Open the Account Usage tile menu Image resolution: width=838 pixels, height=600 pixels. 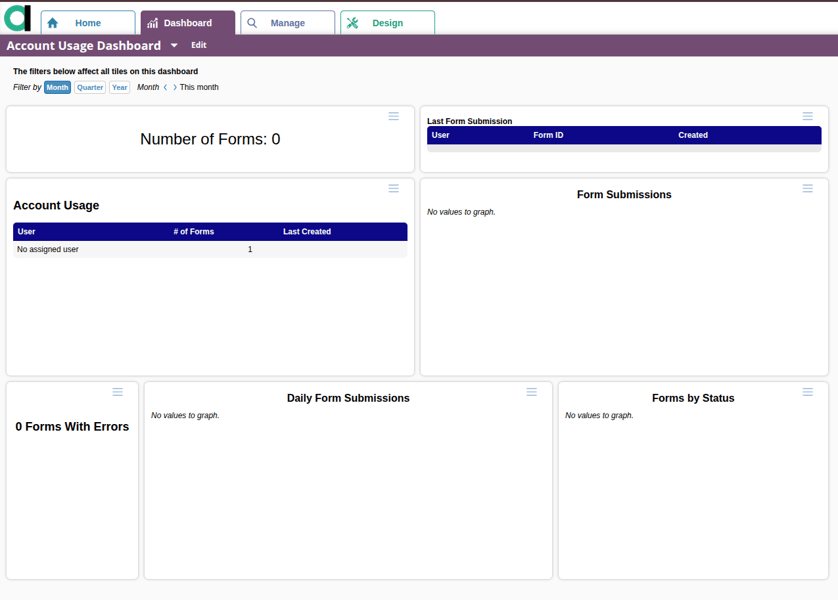pyautogui.click(x=394, y=188)
